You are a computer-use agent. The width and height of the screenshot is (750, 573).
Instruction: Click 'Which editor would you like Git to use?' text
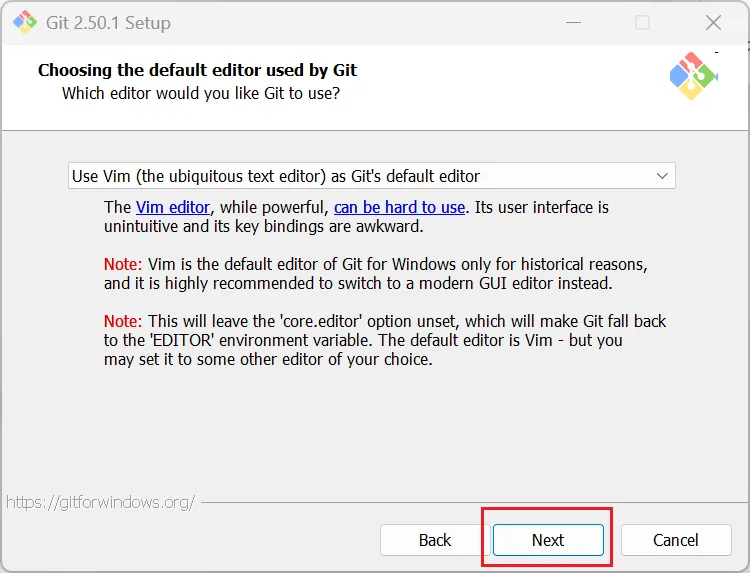[x=201, y=93]
